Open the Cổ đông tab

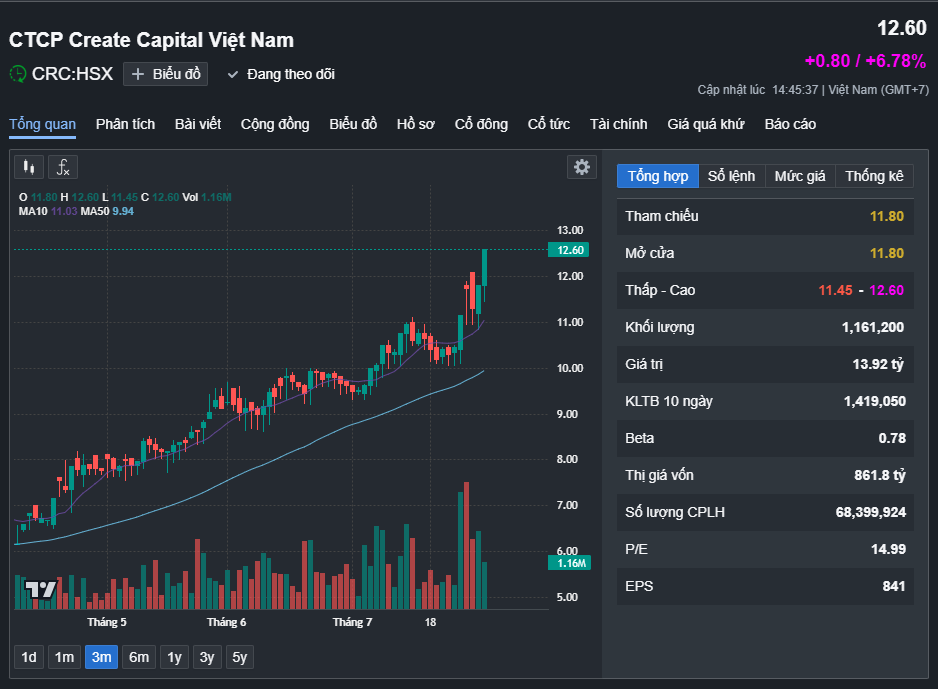click(481, 124)
